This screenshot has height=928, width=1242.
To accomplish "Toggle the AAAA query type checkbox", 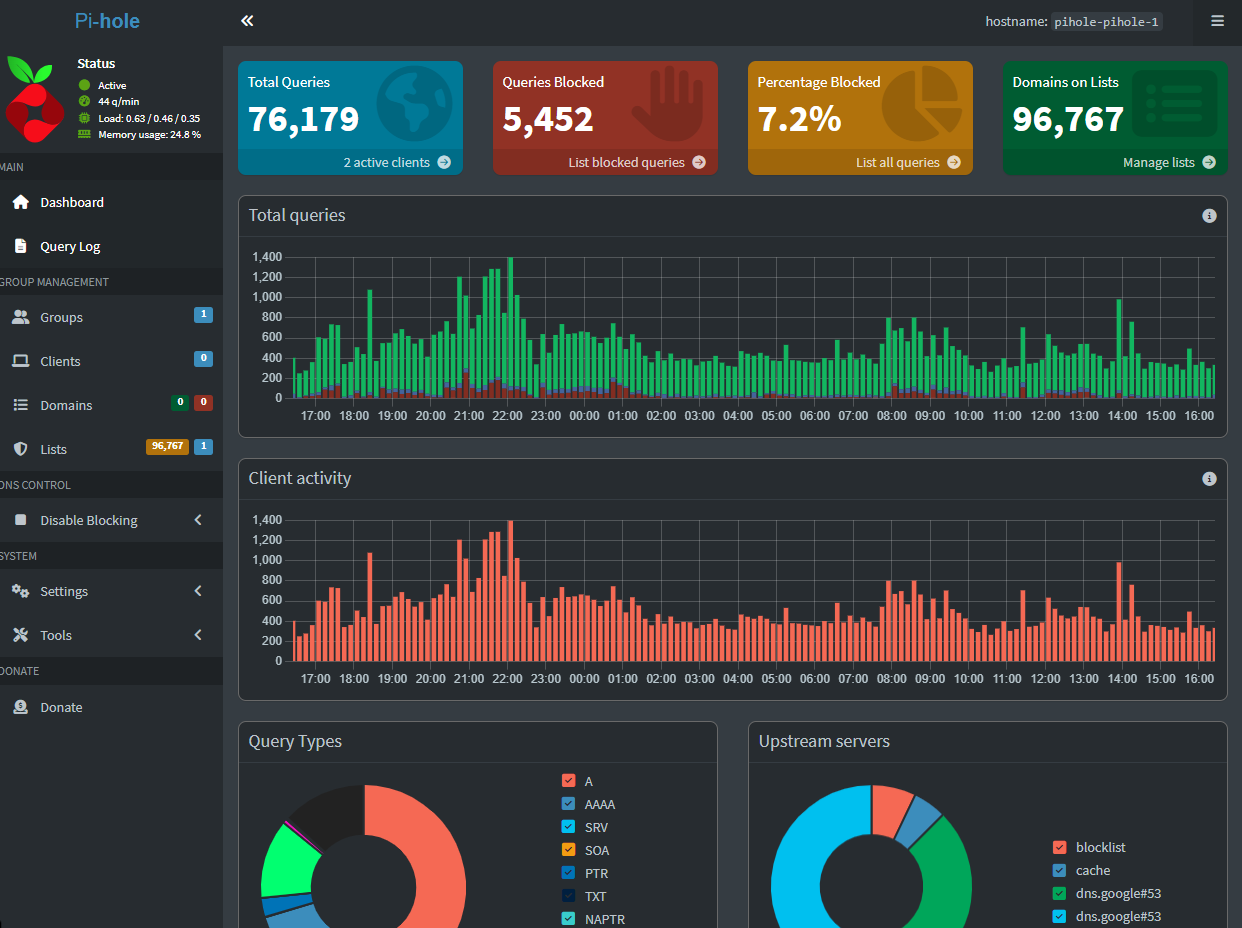I will [568, 804].
